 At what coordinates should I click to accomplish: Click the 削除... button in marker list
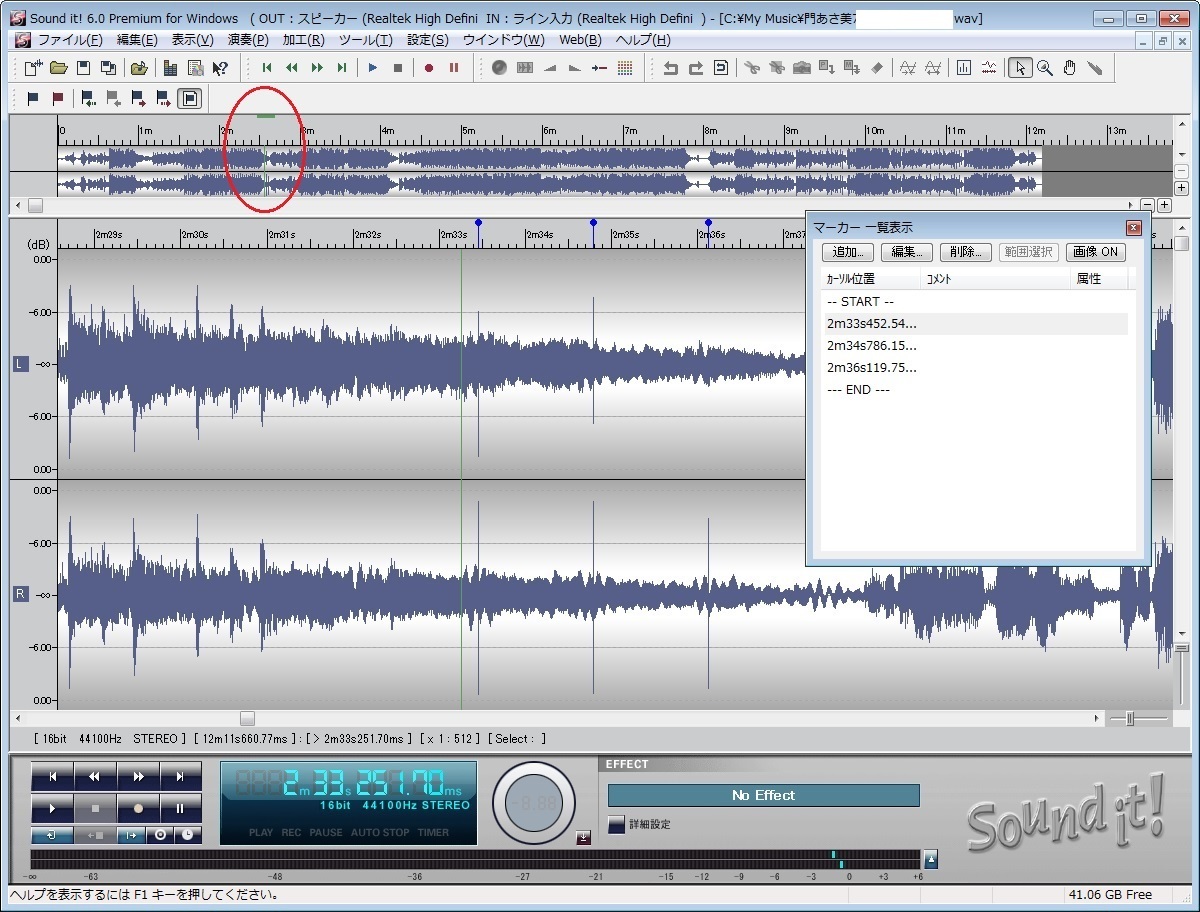coord(966,252)
